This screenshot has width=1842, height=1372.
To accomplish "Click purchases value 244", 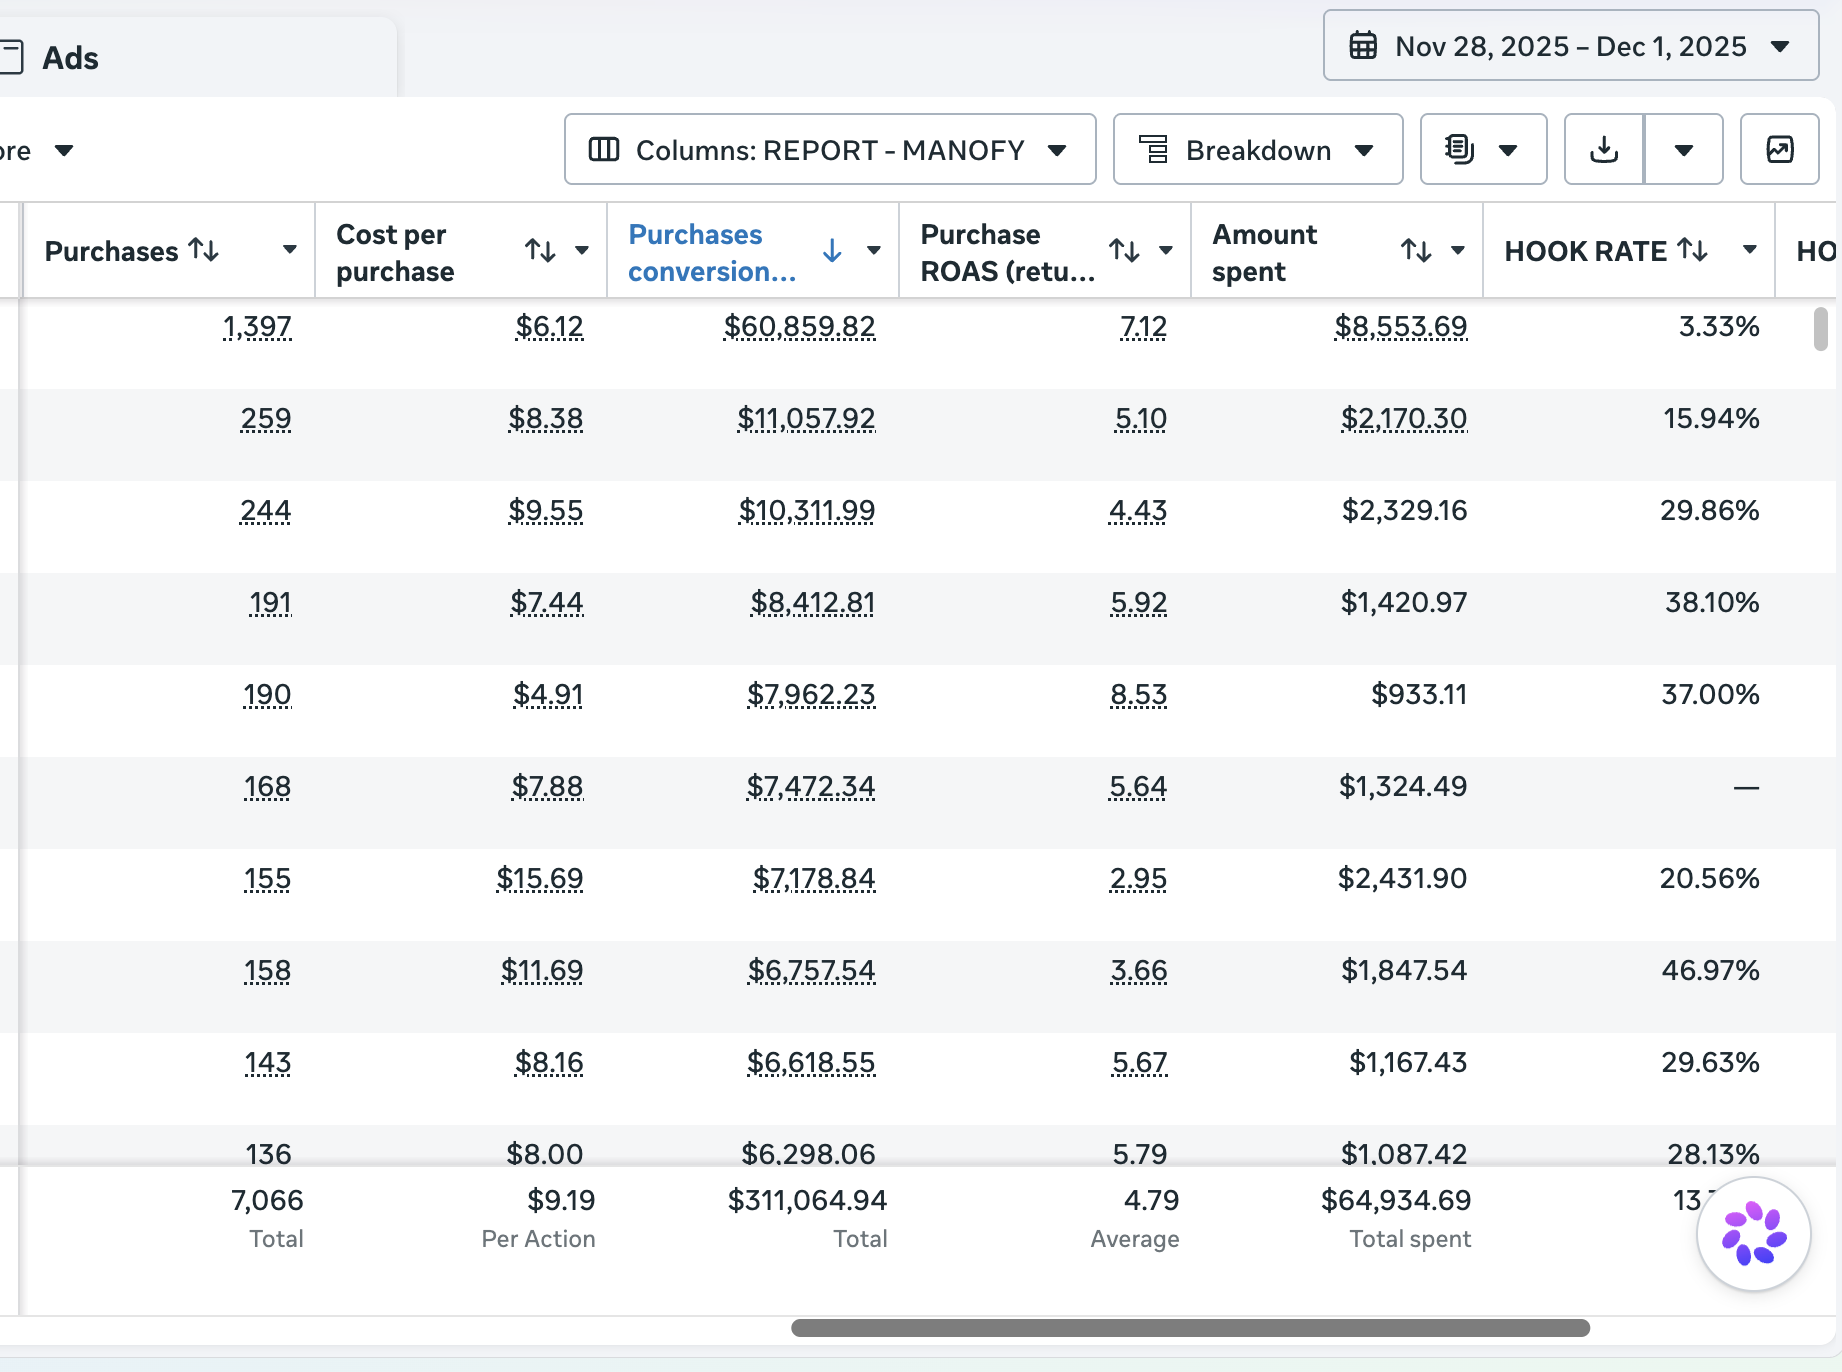I will click(x=265, y=511).
